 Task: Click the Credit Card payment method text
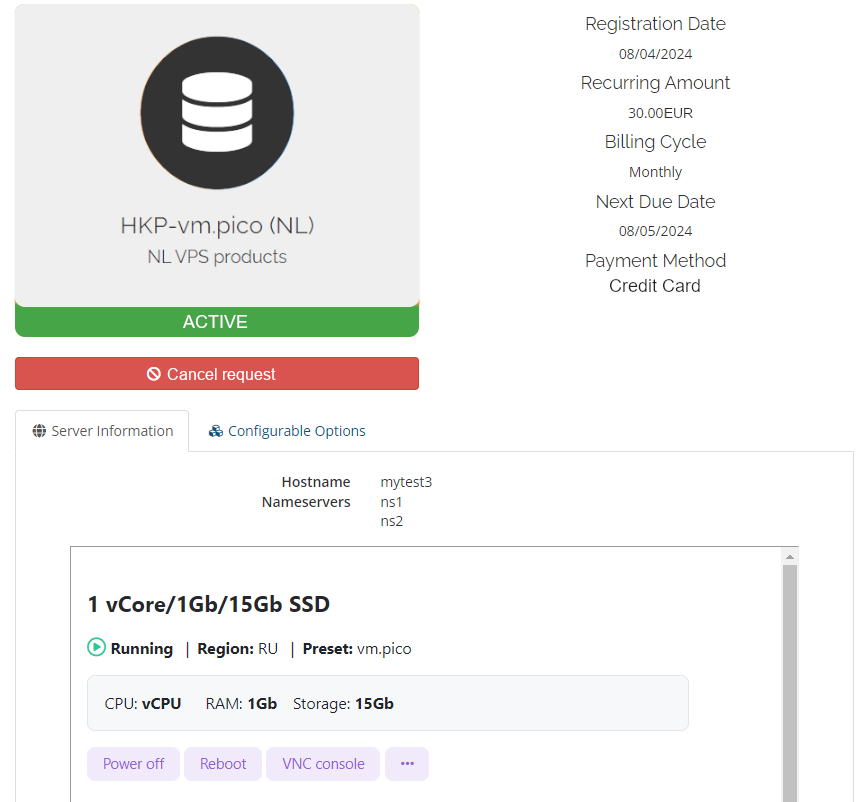pyautogui.click(x=655, y=286)
